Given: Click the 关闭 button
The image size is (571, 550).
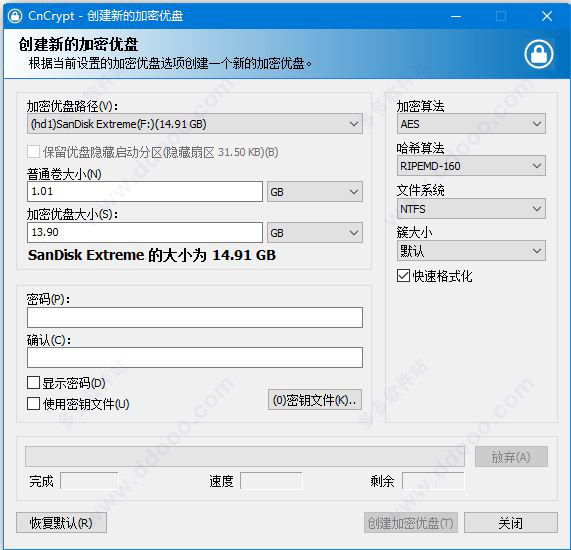Looking at the screenshot, I should [x=511, y=523].
